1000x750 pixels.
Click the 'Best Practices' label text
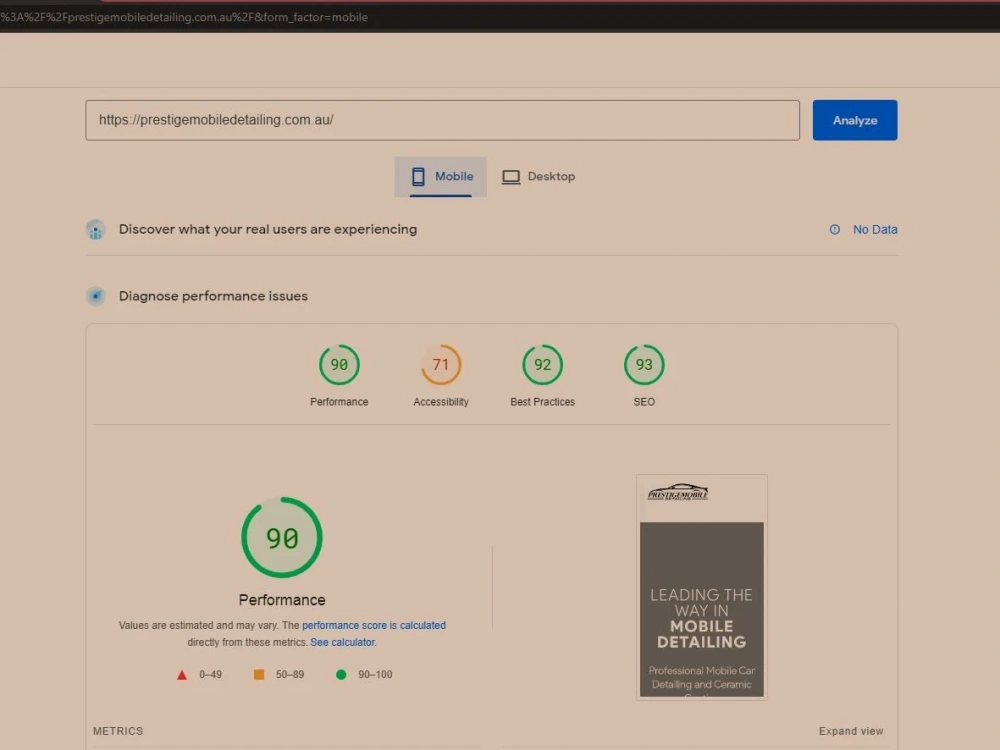point(543,402)
